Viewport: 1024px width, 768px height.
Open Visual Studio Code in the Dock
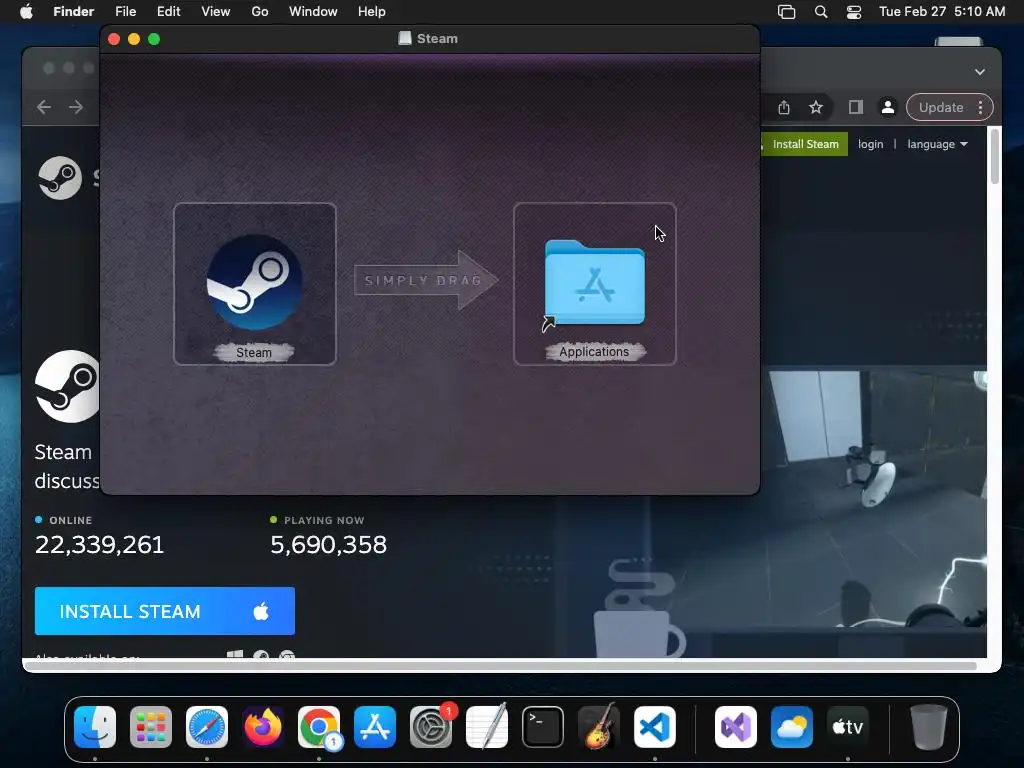pyautogui.click(x=654, y=726)
